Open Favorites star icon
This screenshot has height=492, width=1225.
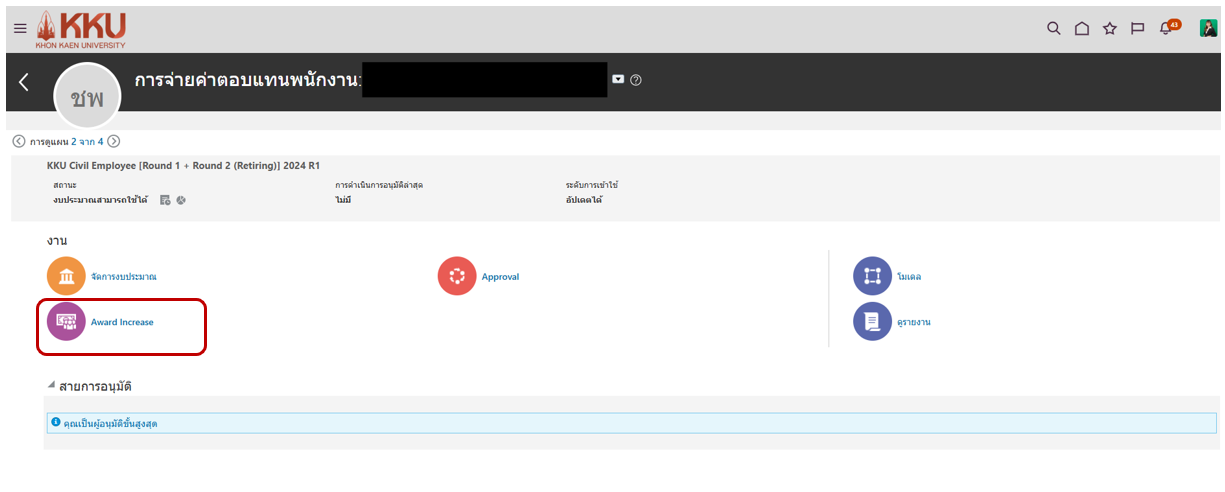coord(1109,28)
